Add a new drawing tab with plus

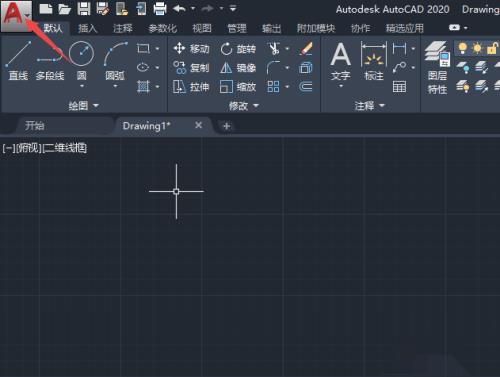coord(227,126)
